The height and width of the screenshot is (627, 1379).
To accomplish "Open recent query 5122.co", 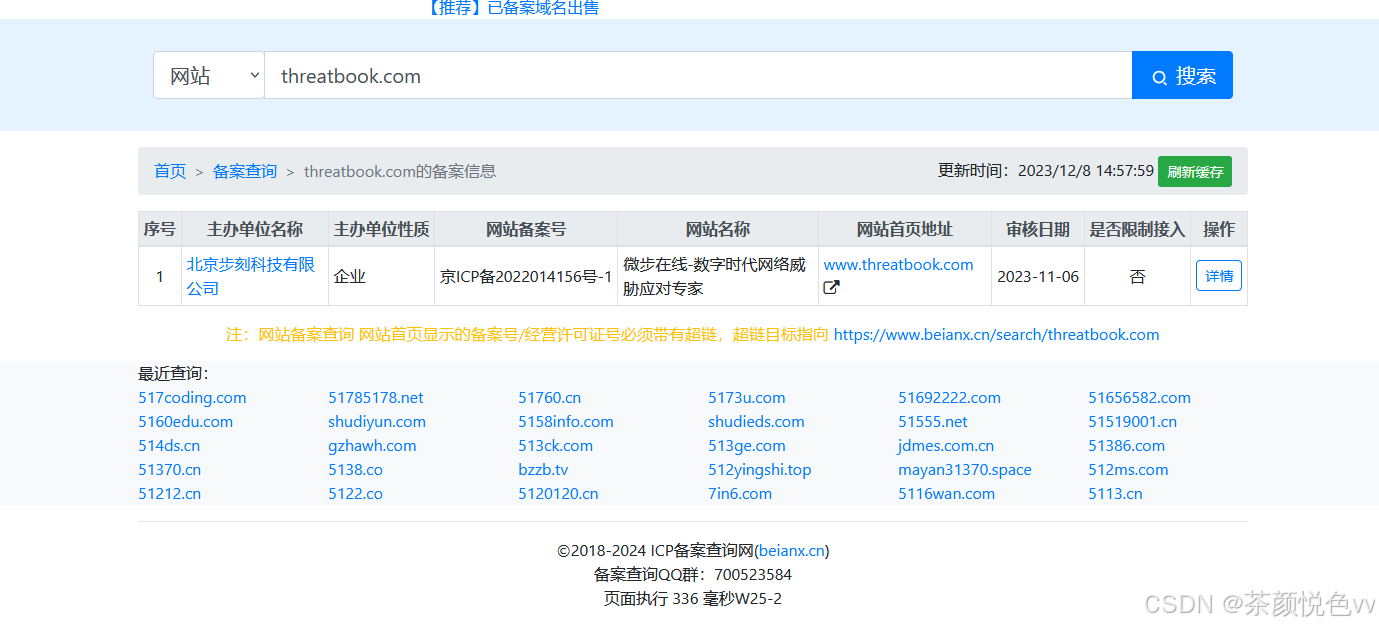I will (355, 494).
